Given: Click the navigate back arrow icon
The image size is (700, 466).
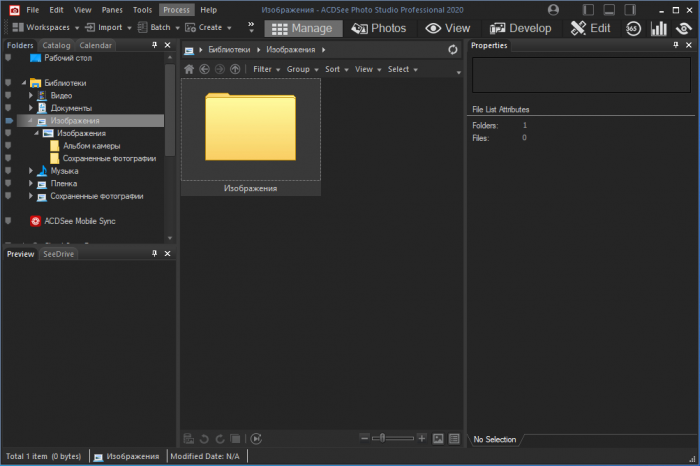Looking at the screenshot, I should coord(204,69).
